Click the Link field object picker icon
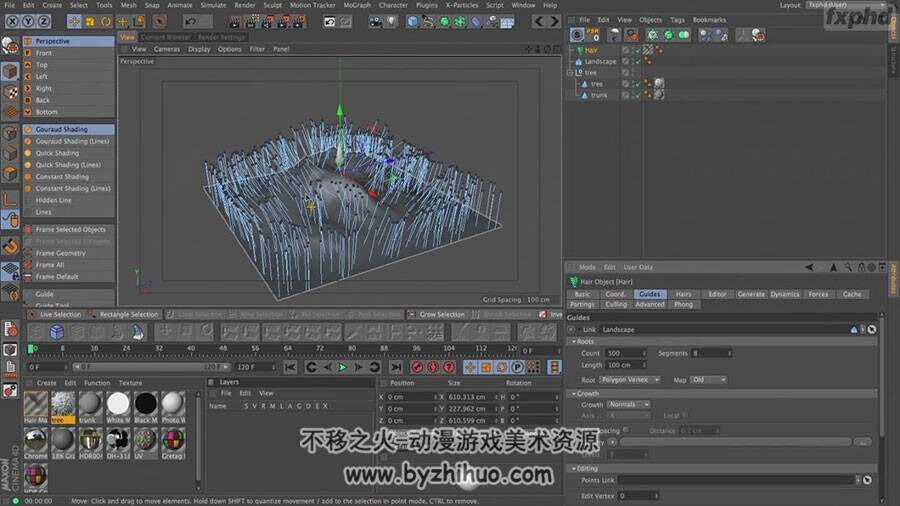 871,329
